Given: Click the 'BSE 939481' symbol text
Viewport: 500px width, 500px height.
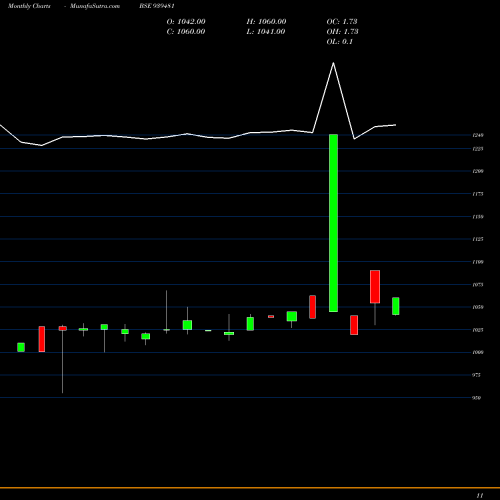Looking at the screenshot, I should (157, 6).
